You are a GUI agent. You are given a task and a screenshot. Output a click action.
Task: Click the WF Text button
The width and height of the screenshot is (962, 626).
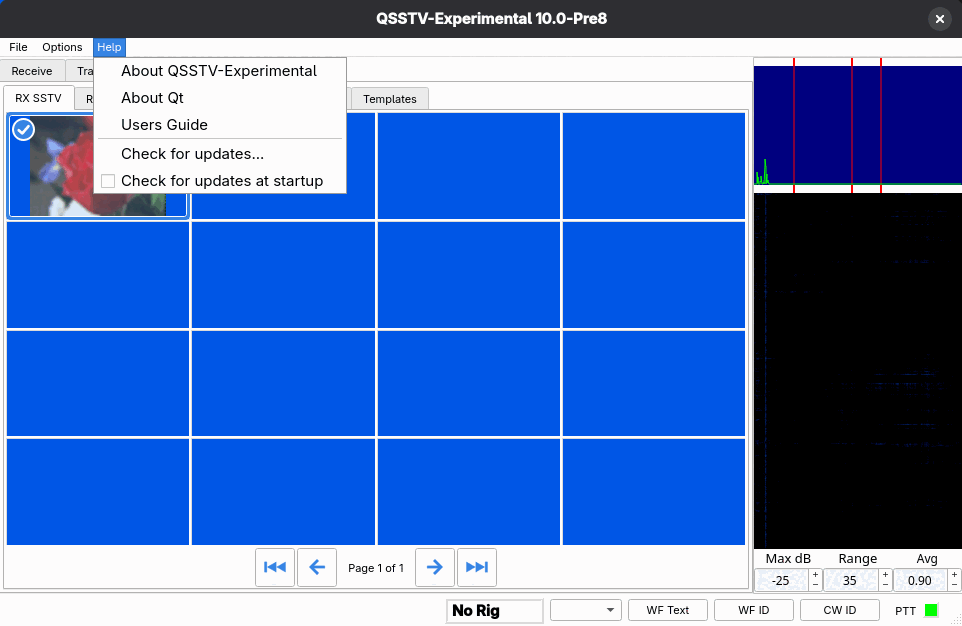tap(668, 610)
